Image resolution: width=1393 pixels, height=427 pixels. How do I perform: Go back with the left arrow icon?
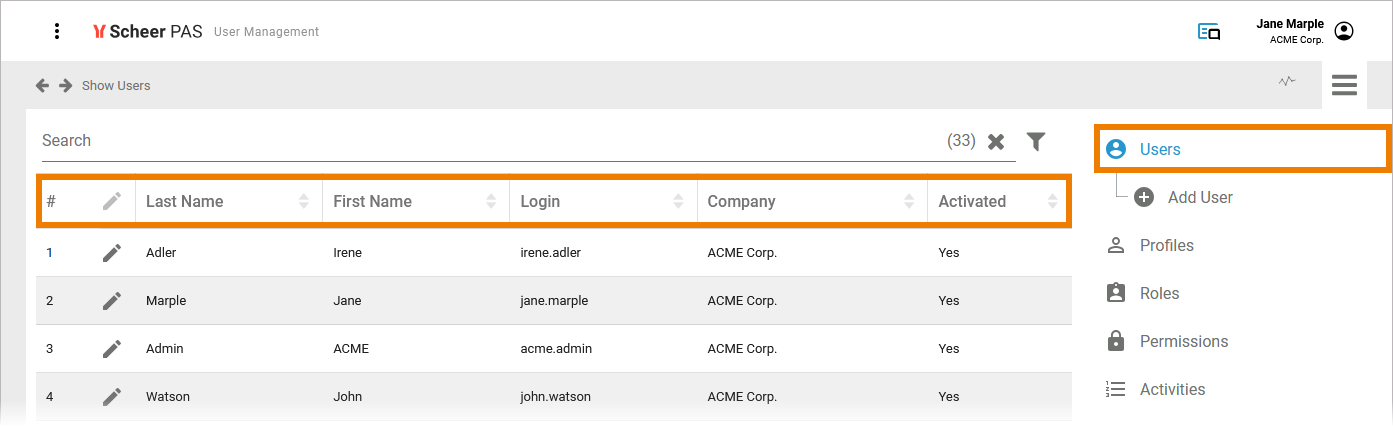click(x=42, y=86)
